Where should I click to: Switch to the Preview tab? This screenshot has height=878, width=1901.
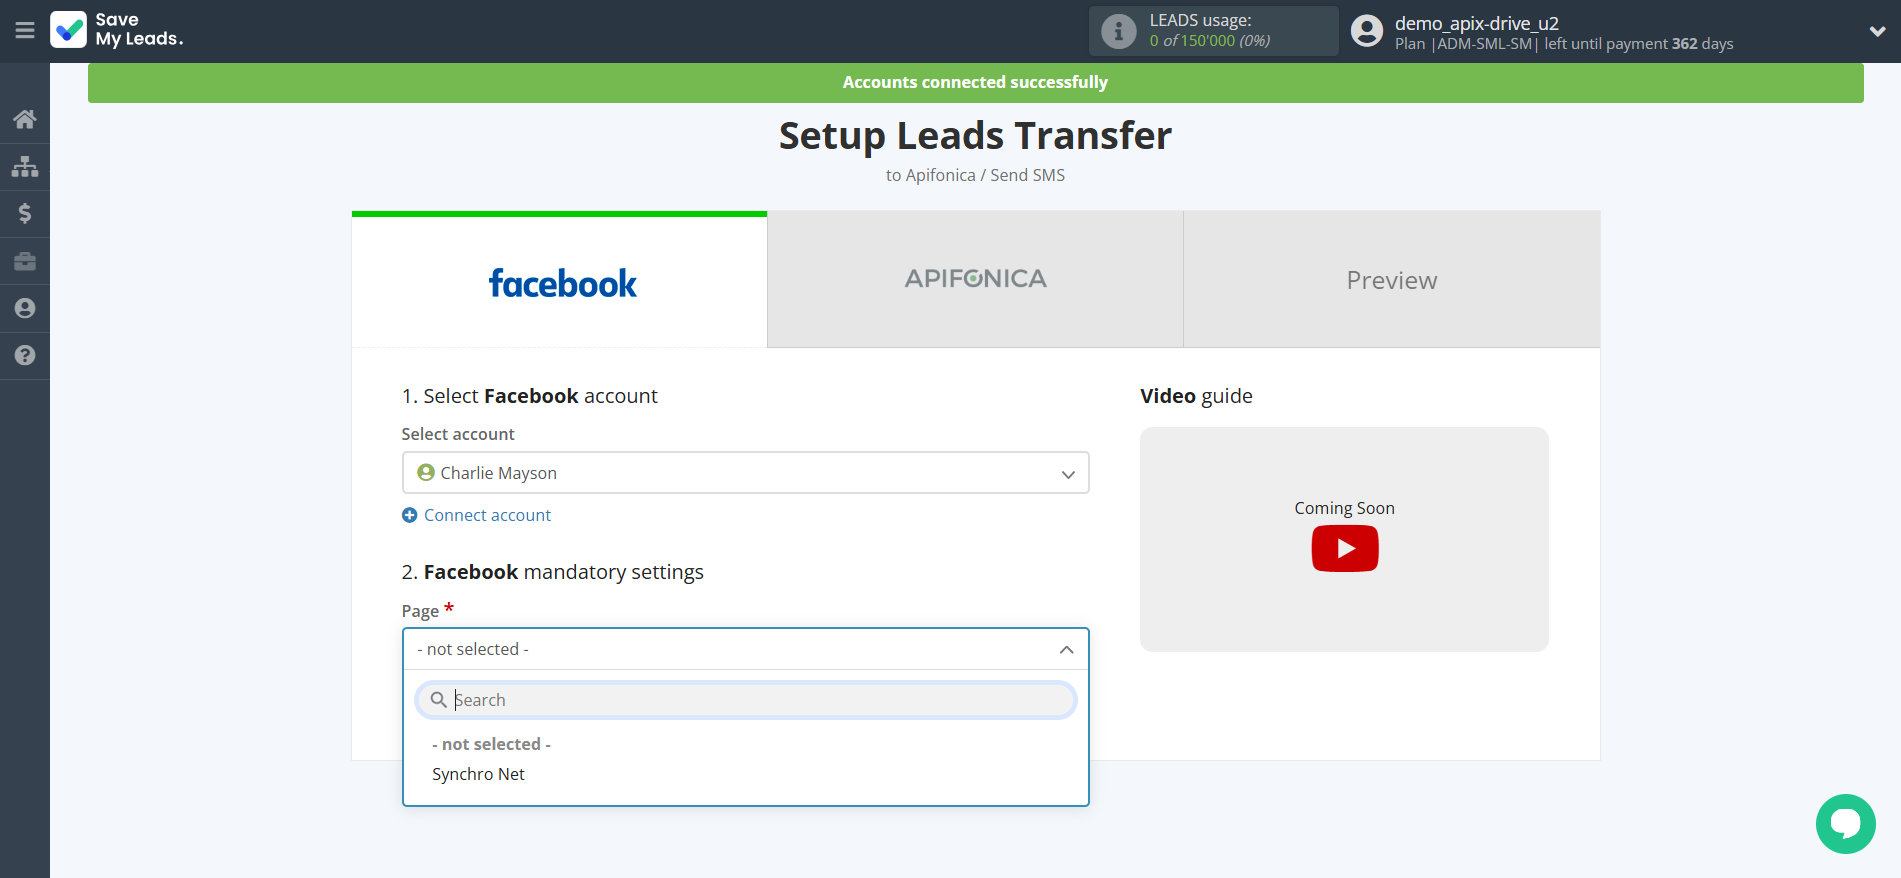(x=1391, y=280)
